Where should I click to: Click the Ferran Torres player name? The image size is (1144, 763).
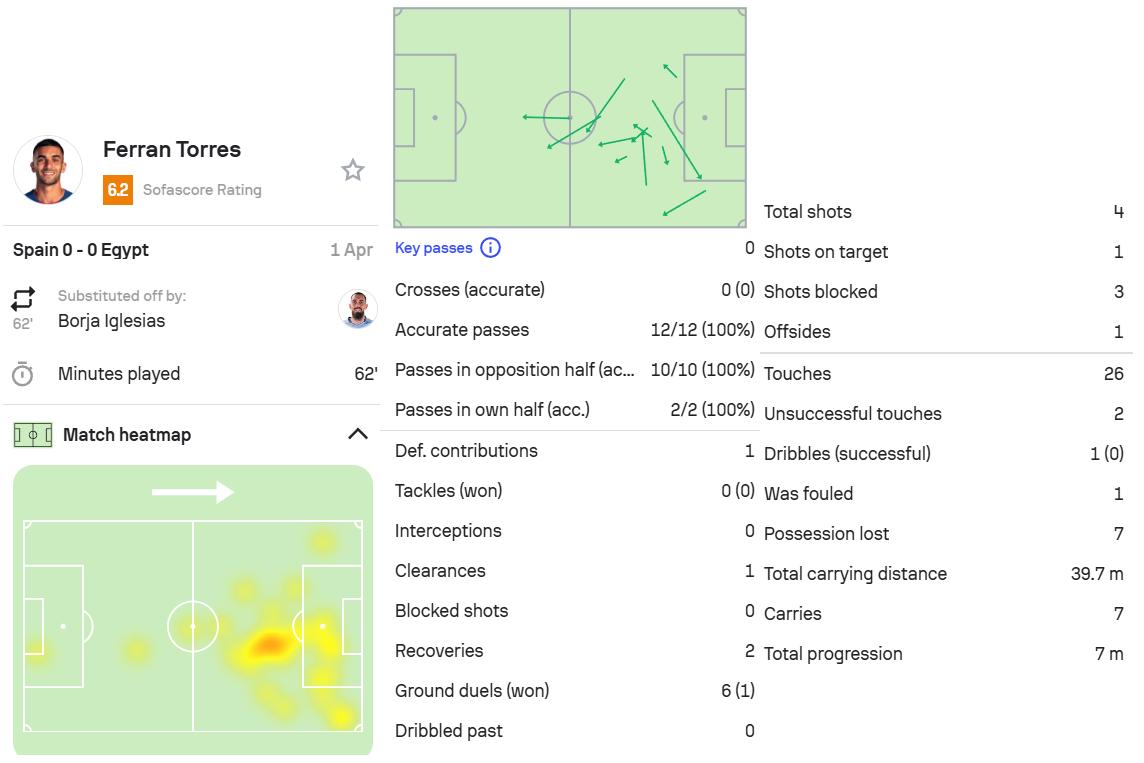pos(172,150)
